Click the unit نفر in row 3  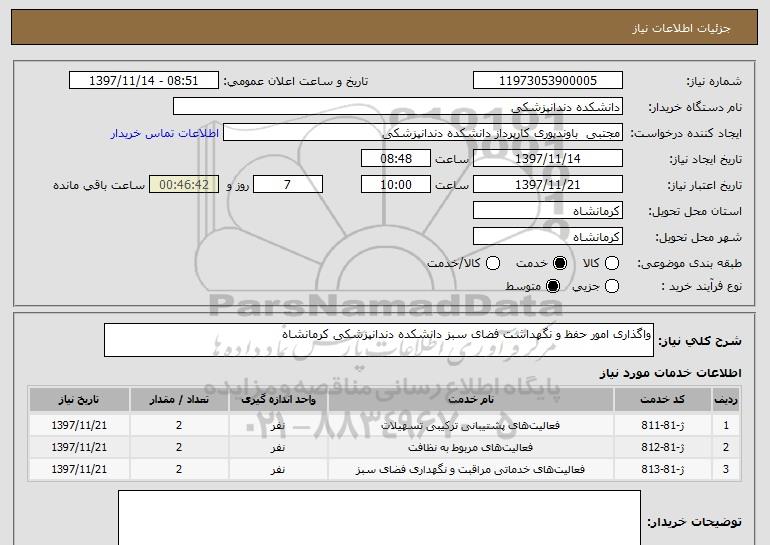[x=278, y=469]
